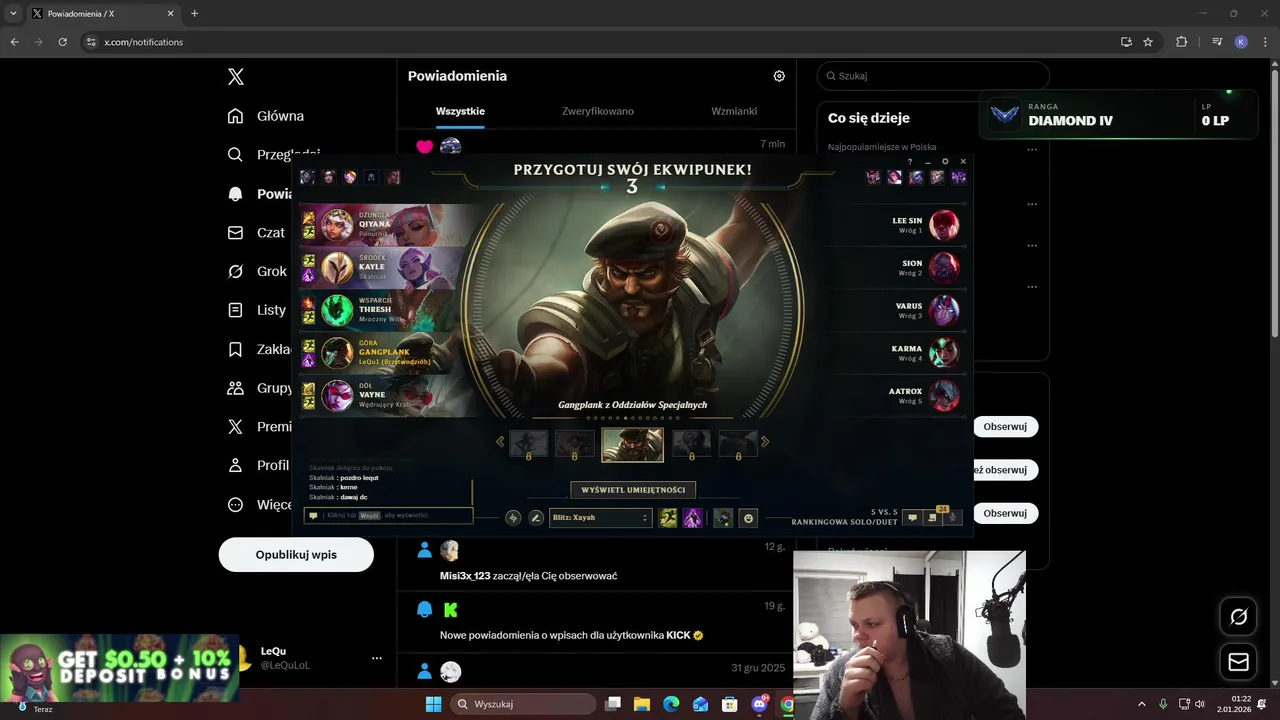Open the LeQu account menu dots
Image resolution: width=1280 pixels, height=720 pixels.
coord(377,658)
